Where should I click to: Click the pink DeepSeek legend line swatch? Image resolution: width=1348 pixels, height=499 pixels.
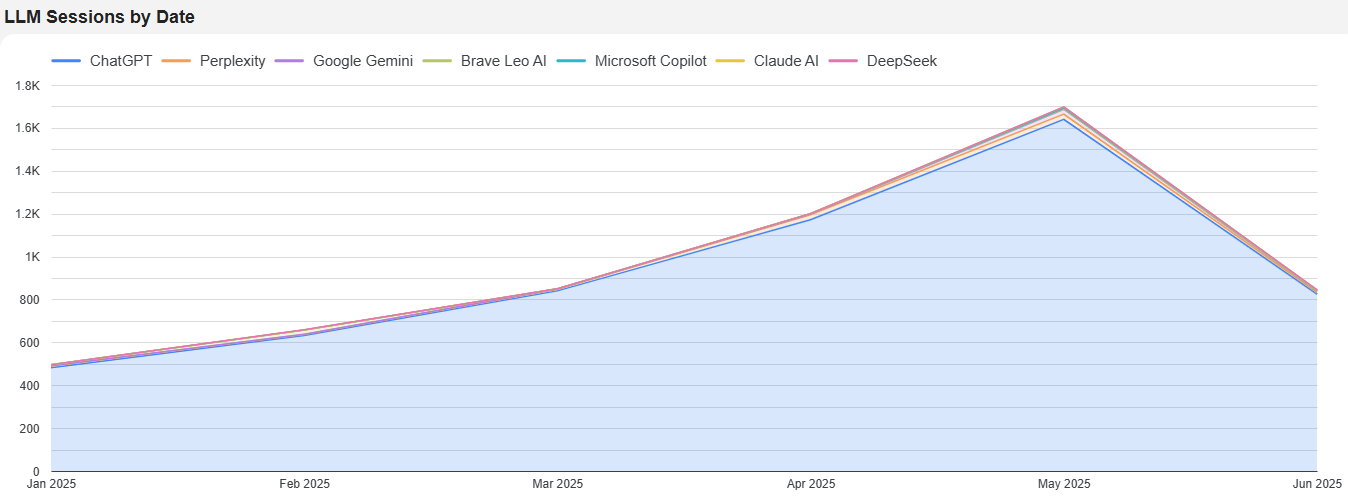[842, 61]
